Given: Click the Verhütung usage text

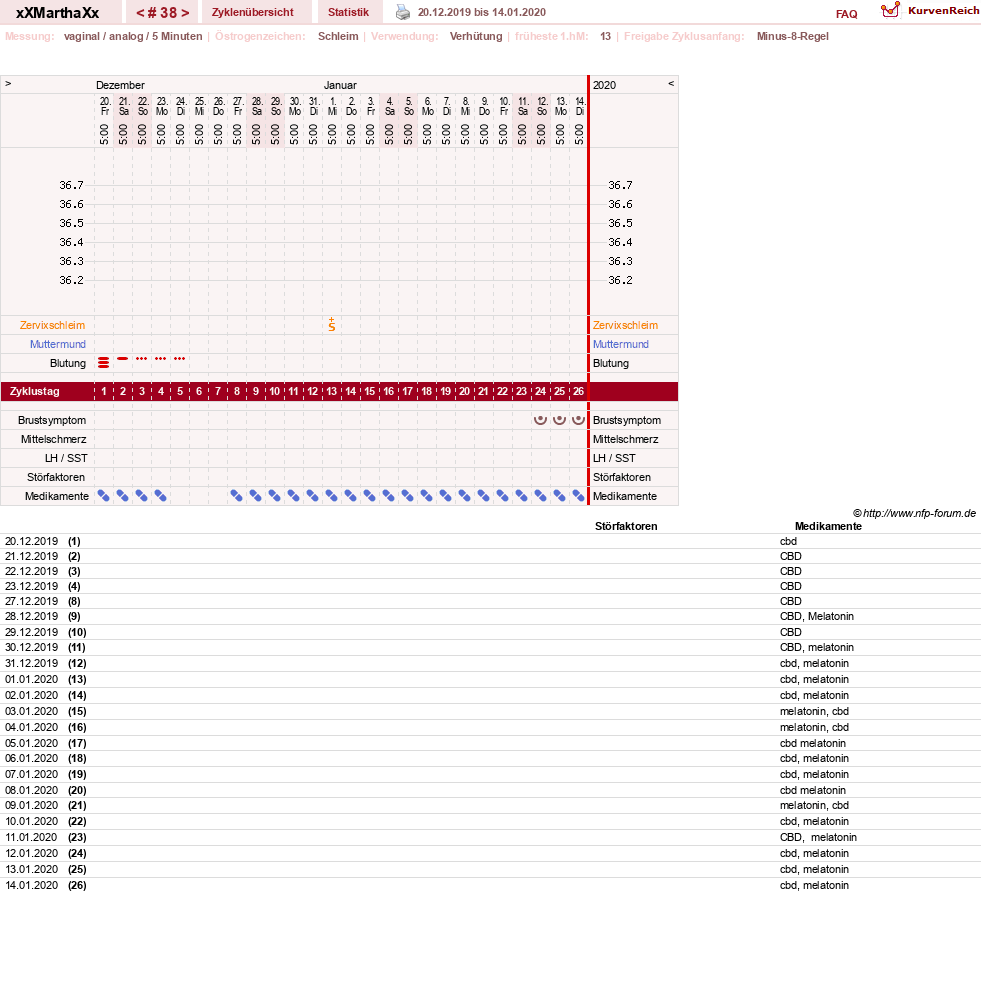Looking at the screenshot, I should click(476, 37).
